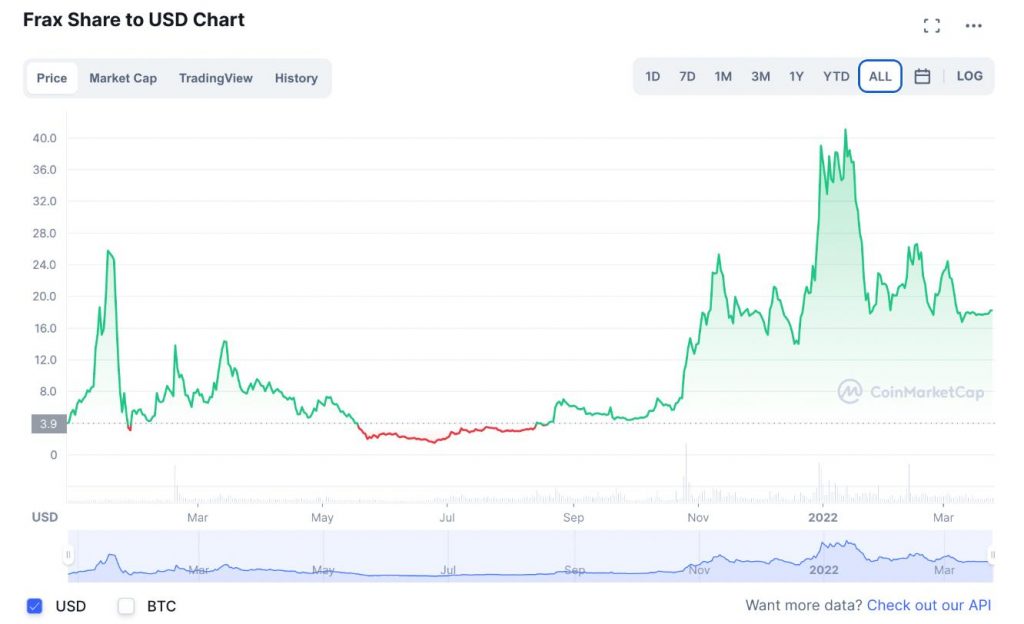Open the Check out our API link
Image resolution: width=1024 pixels, height=624 pixels.
click(x=929, y=606)
